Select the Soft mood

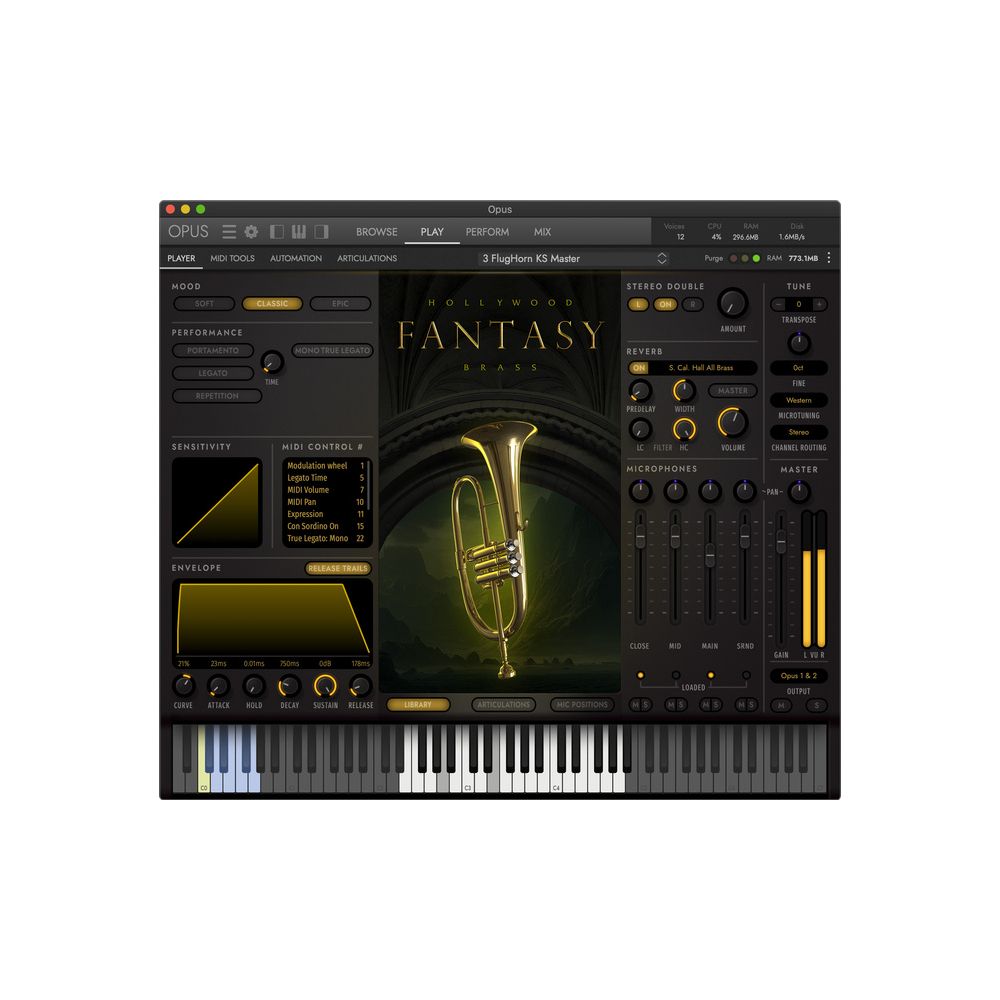(204, 304)
